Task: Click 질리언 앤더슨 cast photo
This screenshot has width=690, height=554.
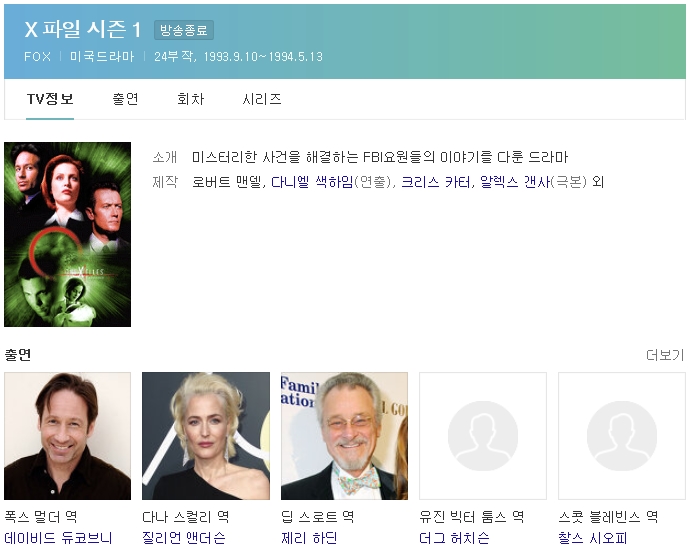Action: click(x=205, y=436)
